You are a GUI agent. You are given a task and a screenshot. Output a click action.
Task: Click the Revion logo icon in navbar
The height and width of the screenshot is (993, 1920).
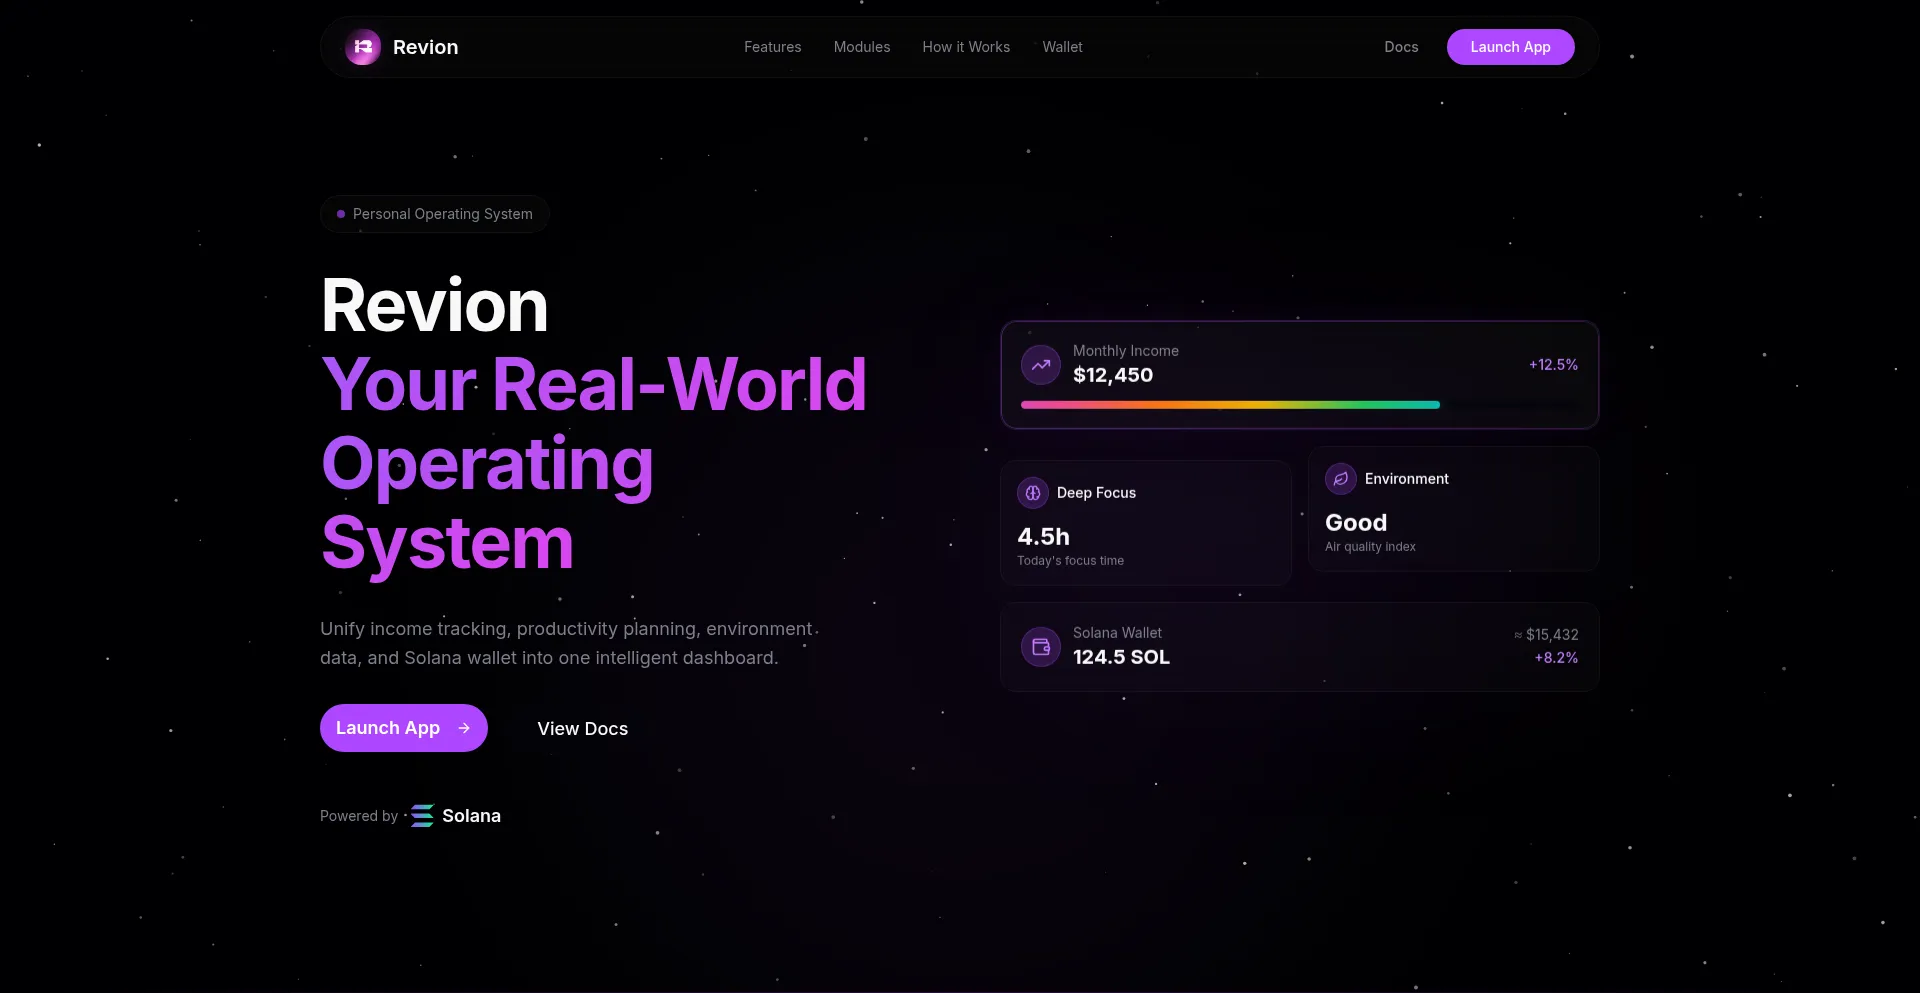(363, 47)
